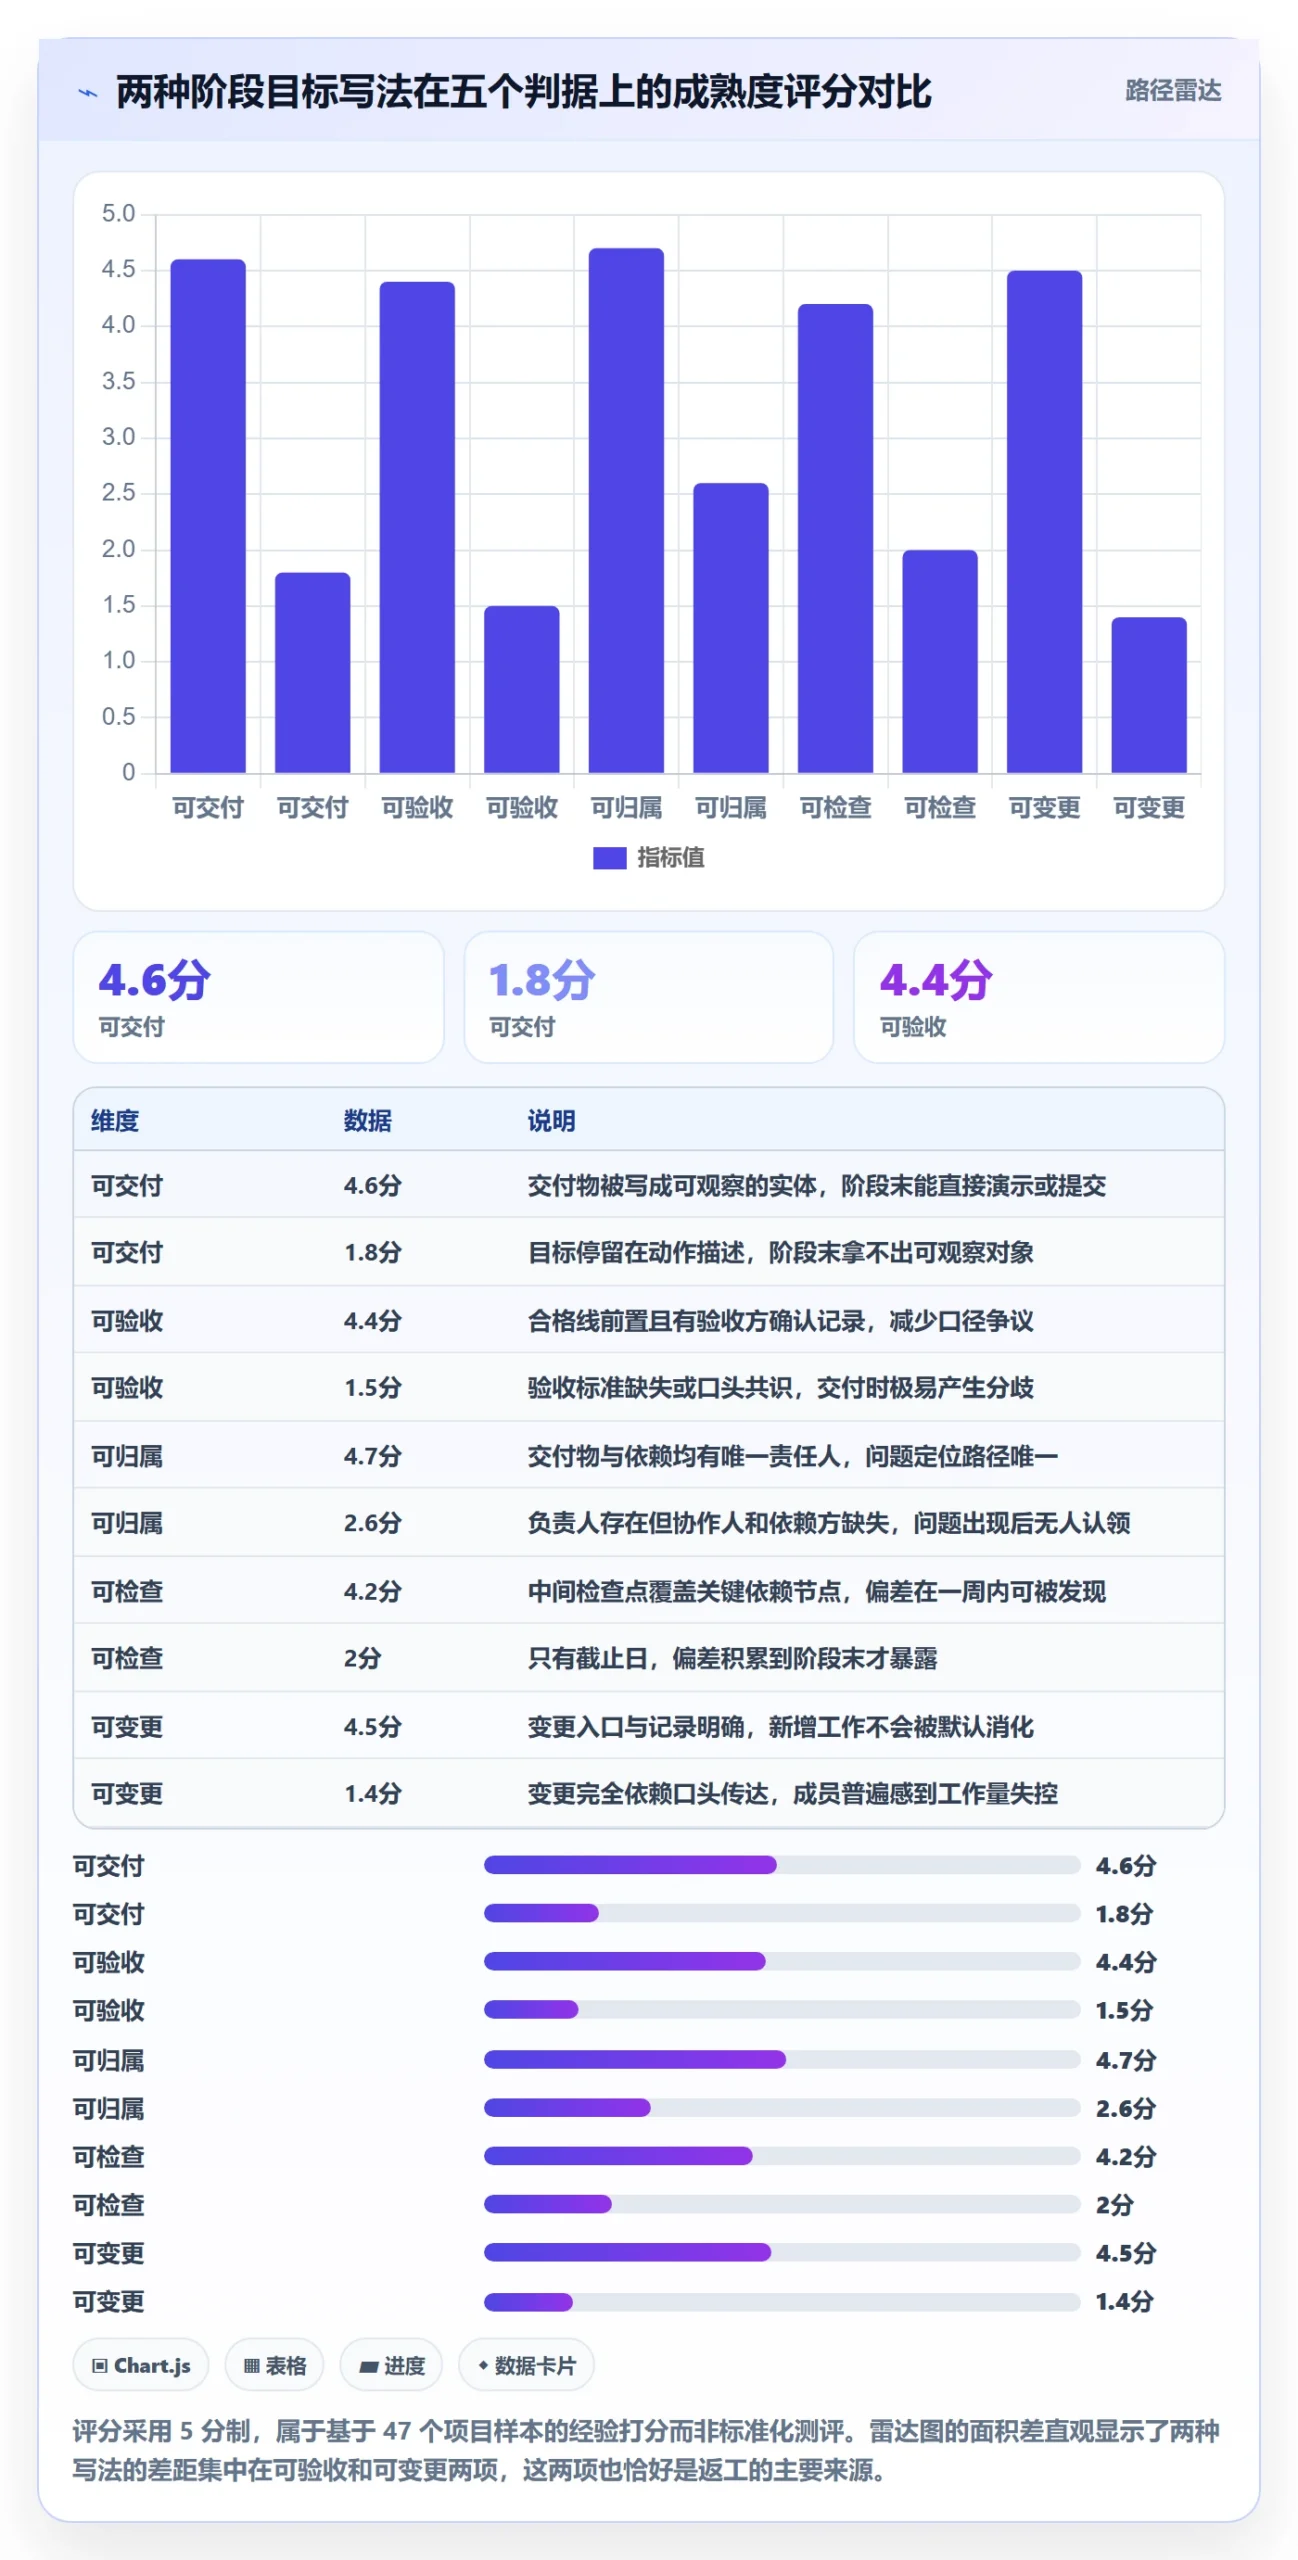Click the 1.5-high 可验收 chart bar
This screenshot has width=1298, height=2560.
(522, 689)
